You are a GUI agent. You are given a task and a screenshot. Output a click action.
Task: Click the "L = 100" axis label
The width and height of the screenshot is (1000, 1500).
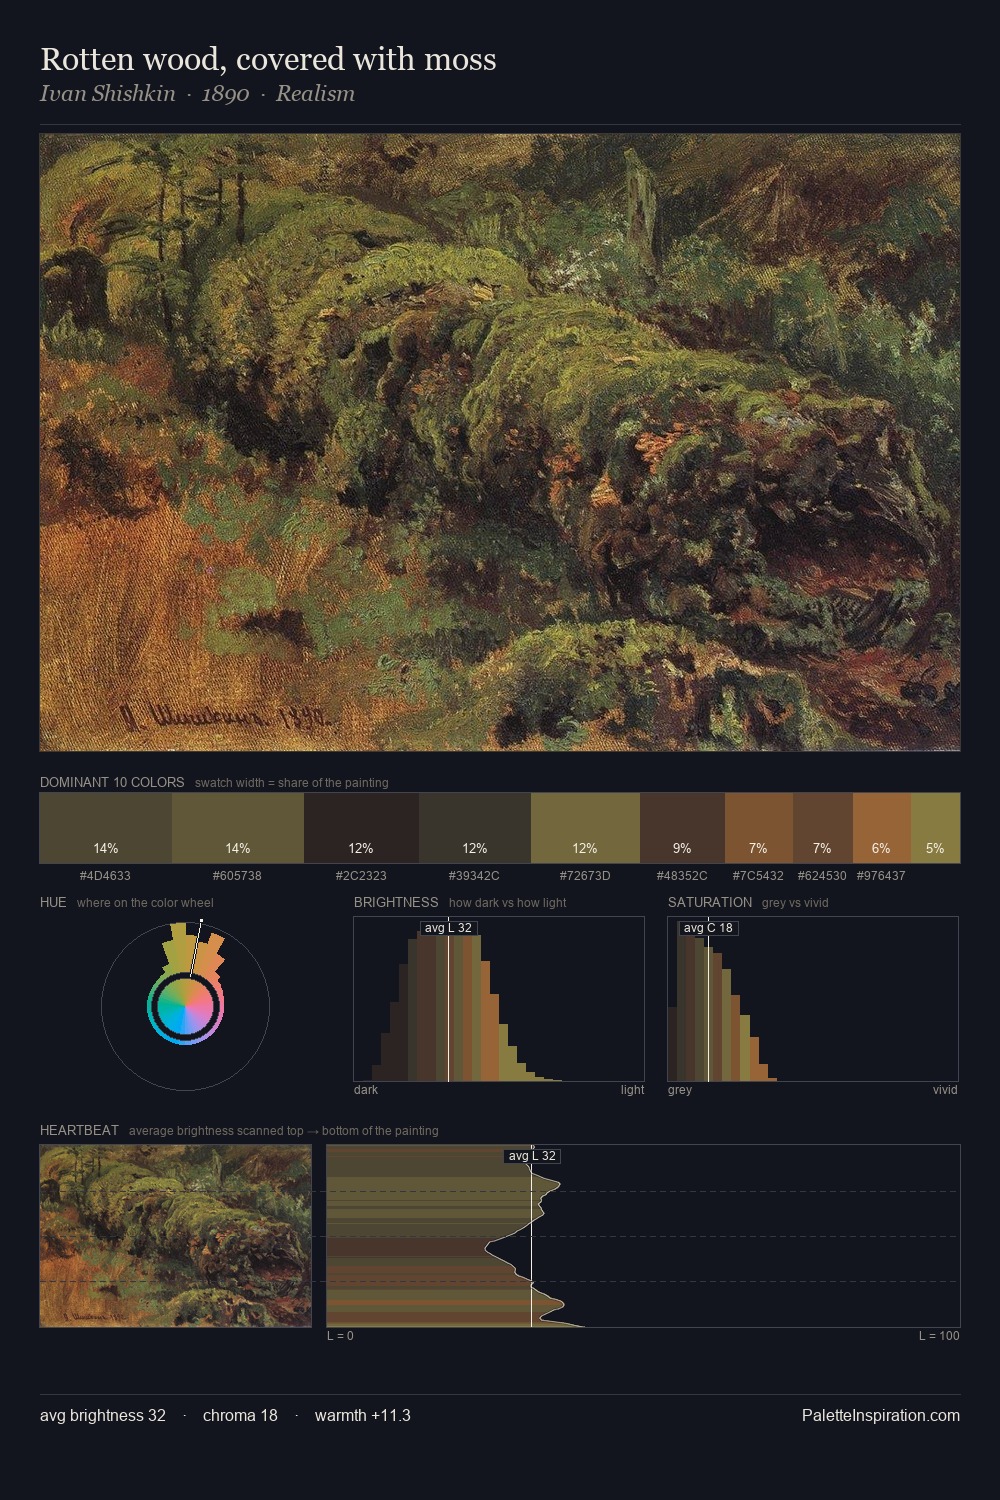(939, 1336)
